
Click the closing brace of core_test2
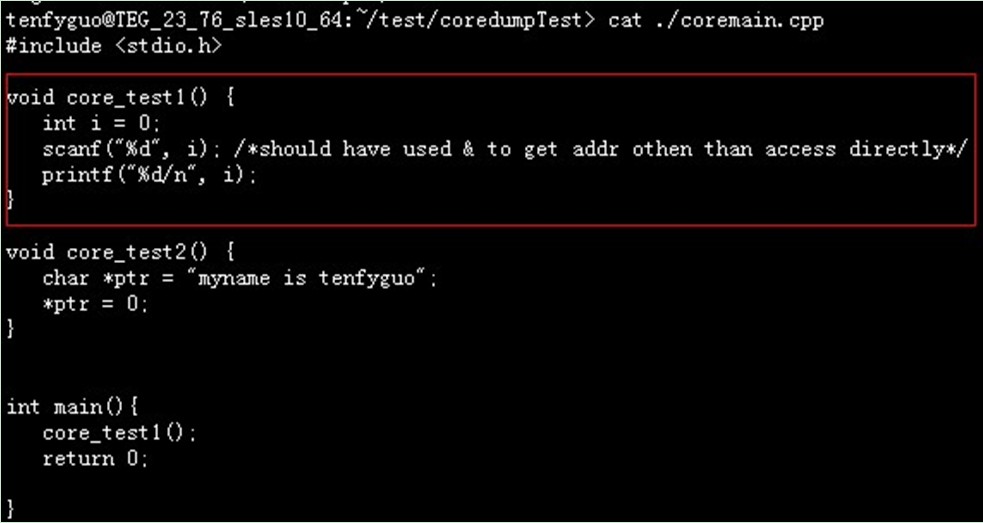[9, 329]
